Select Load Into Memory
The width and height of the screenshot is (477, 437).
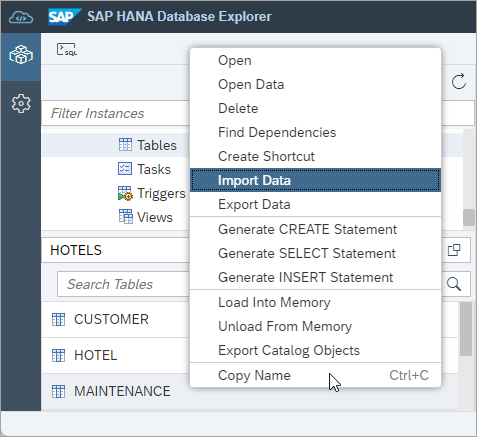[315, 302]
